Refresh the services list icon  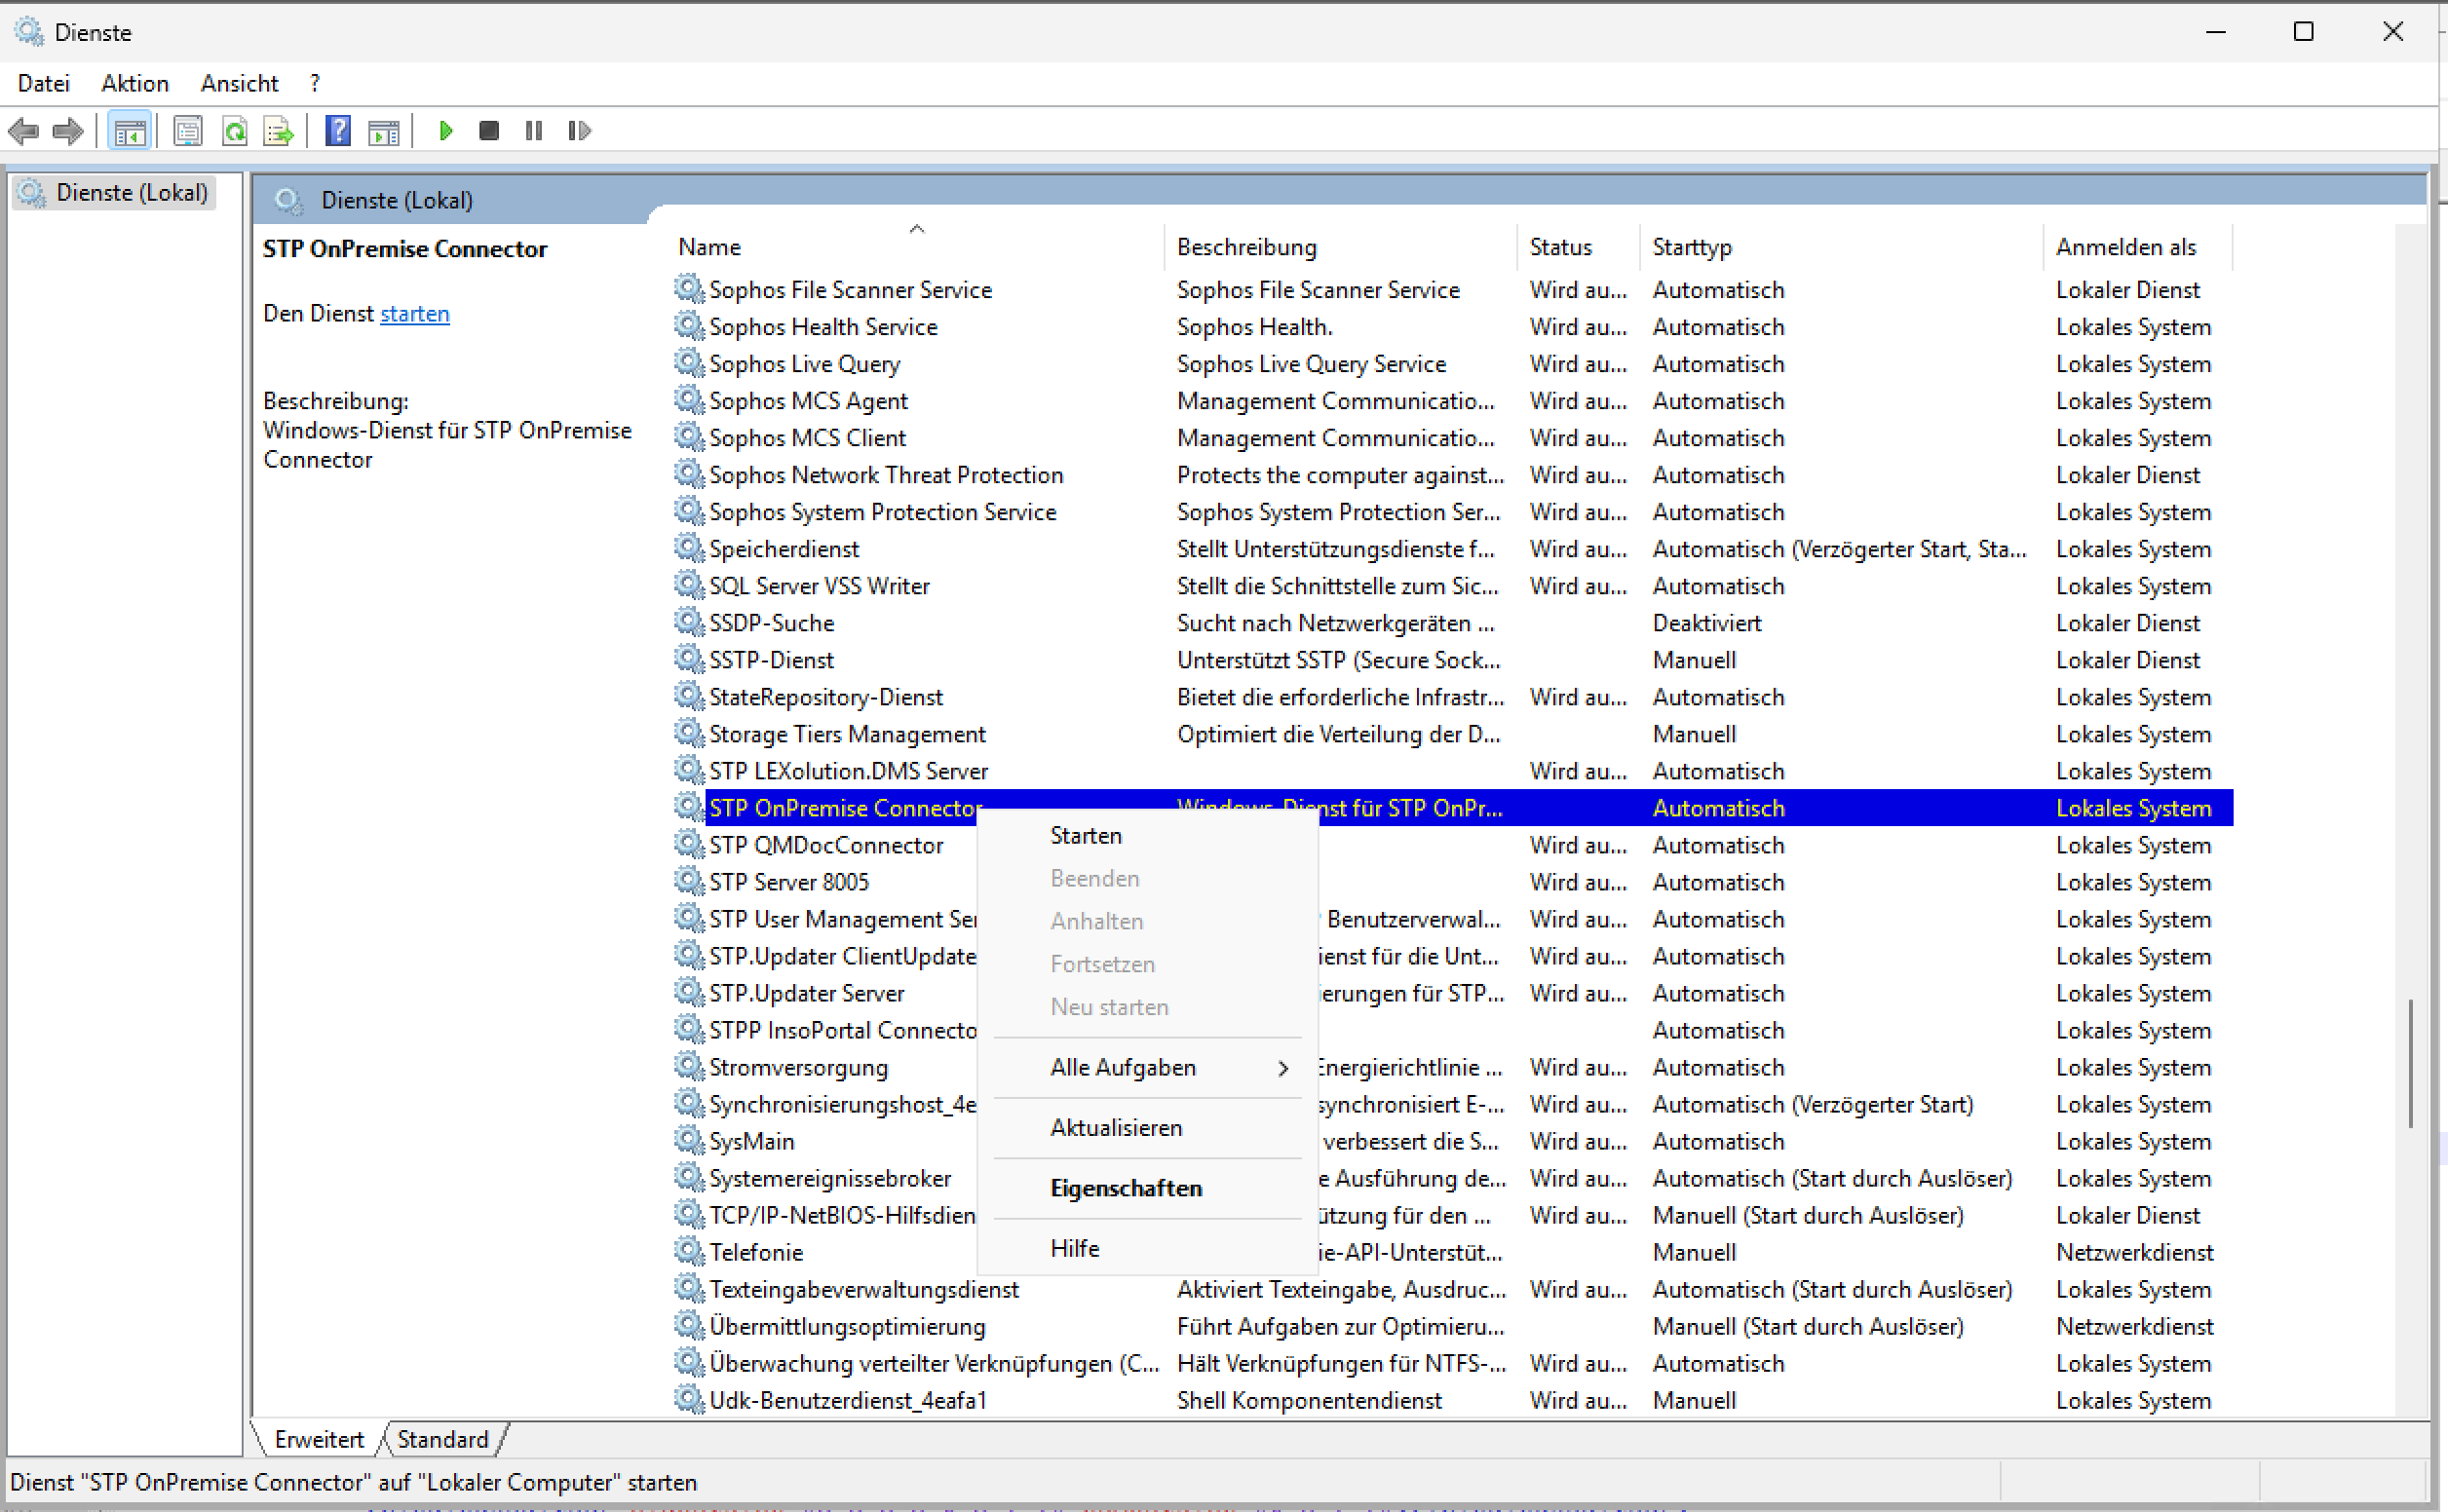click(x=236, y=130)
